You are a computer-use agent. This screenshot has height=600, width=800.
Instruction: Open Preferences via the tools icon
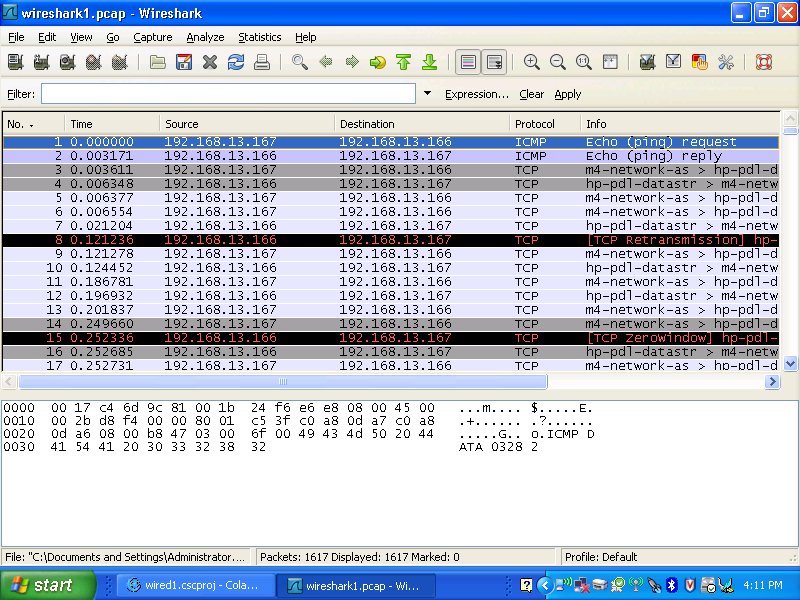pyautogui.click(x=726, y=62)
